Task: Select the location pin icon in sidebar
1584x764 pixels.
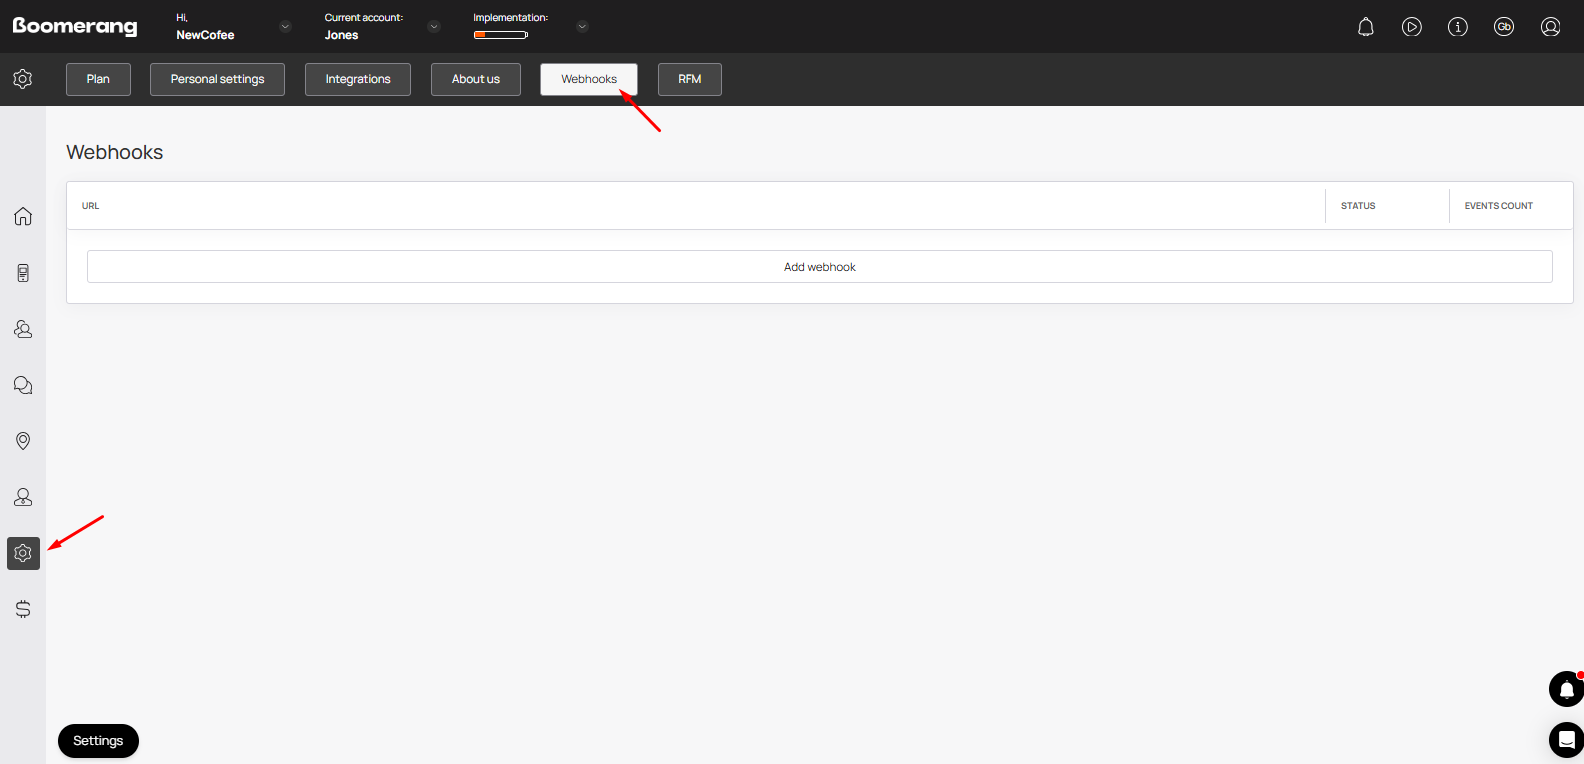Action: coord(23,441)
